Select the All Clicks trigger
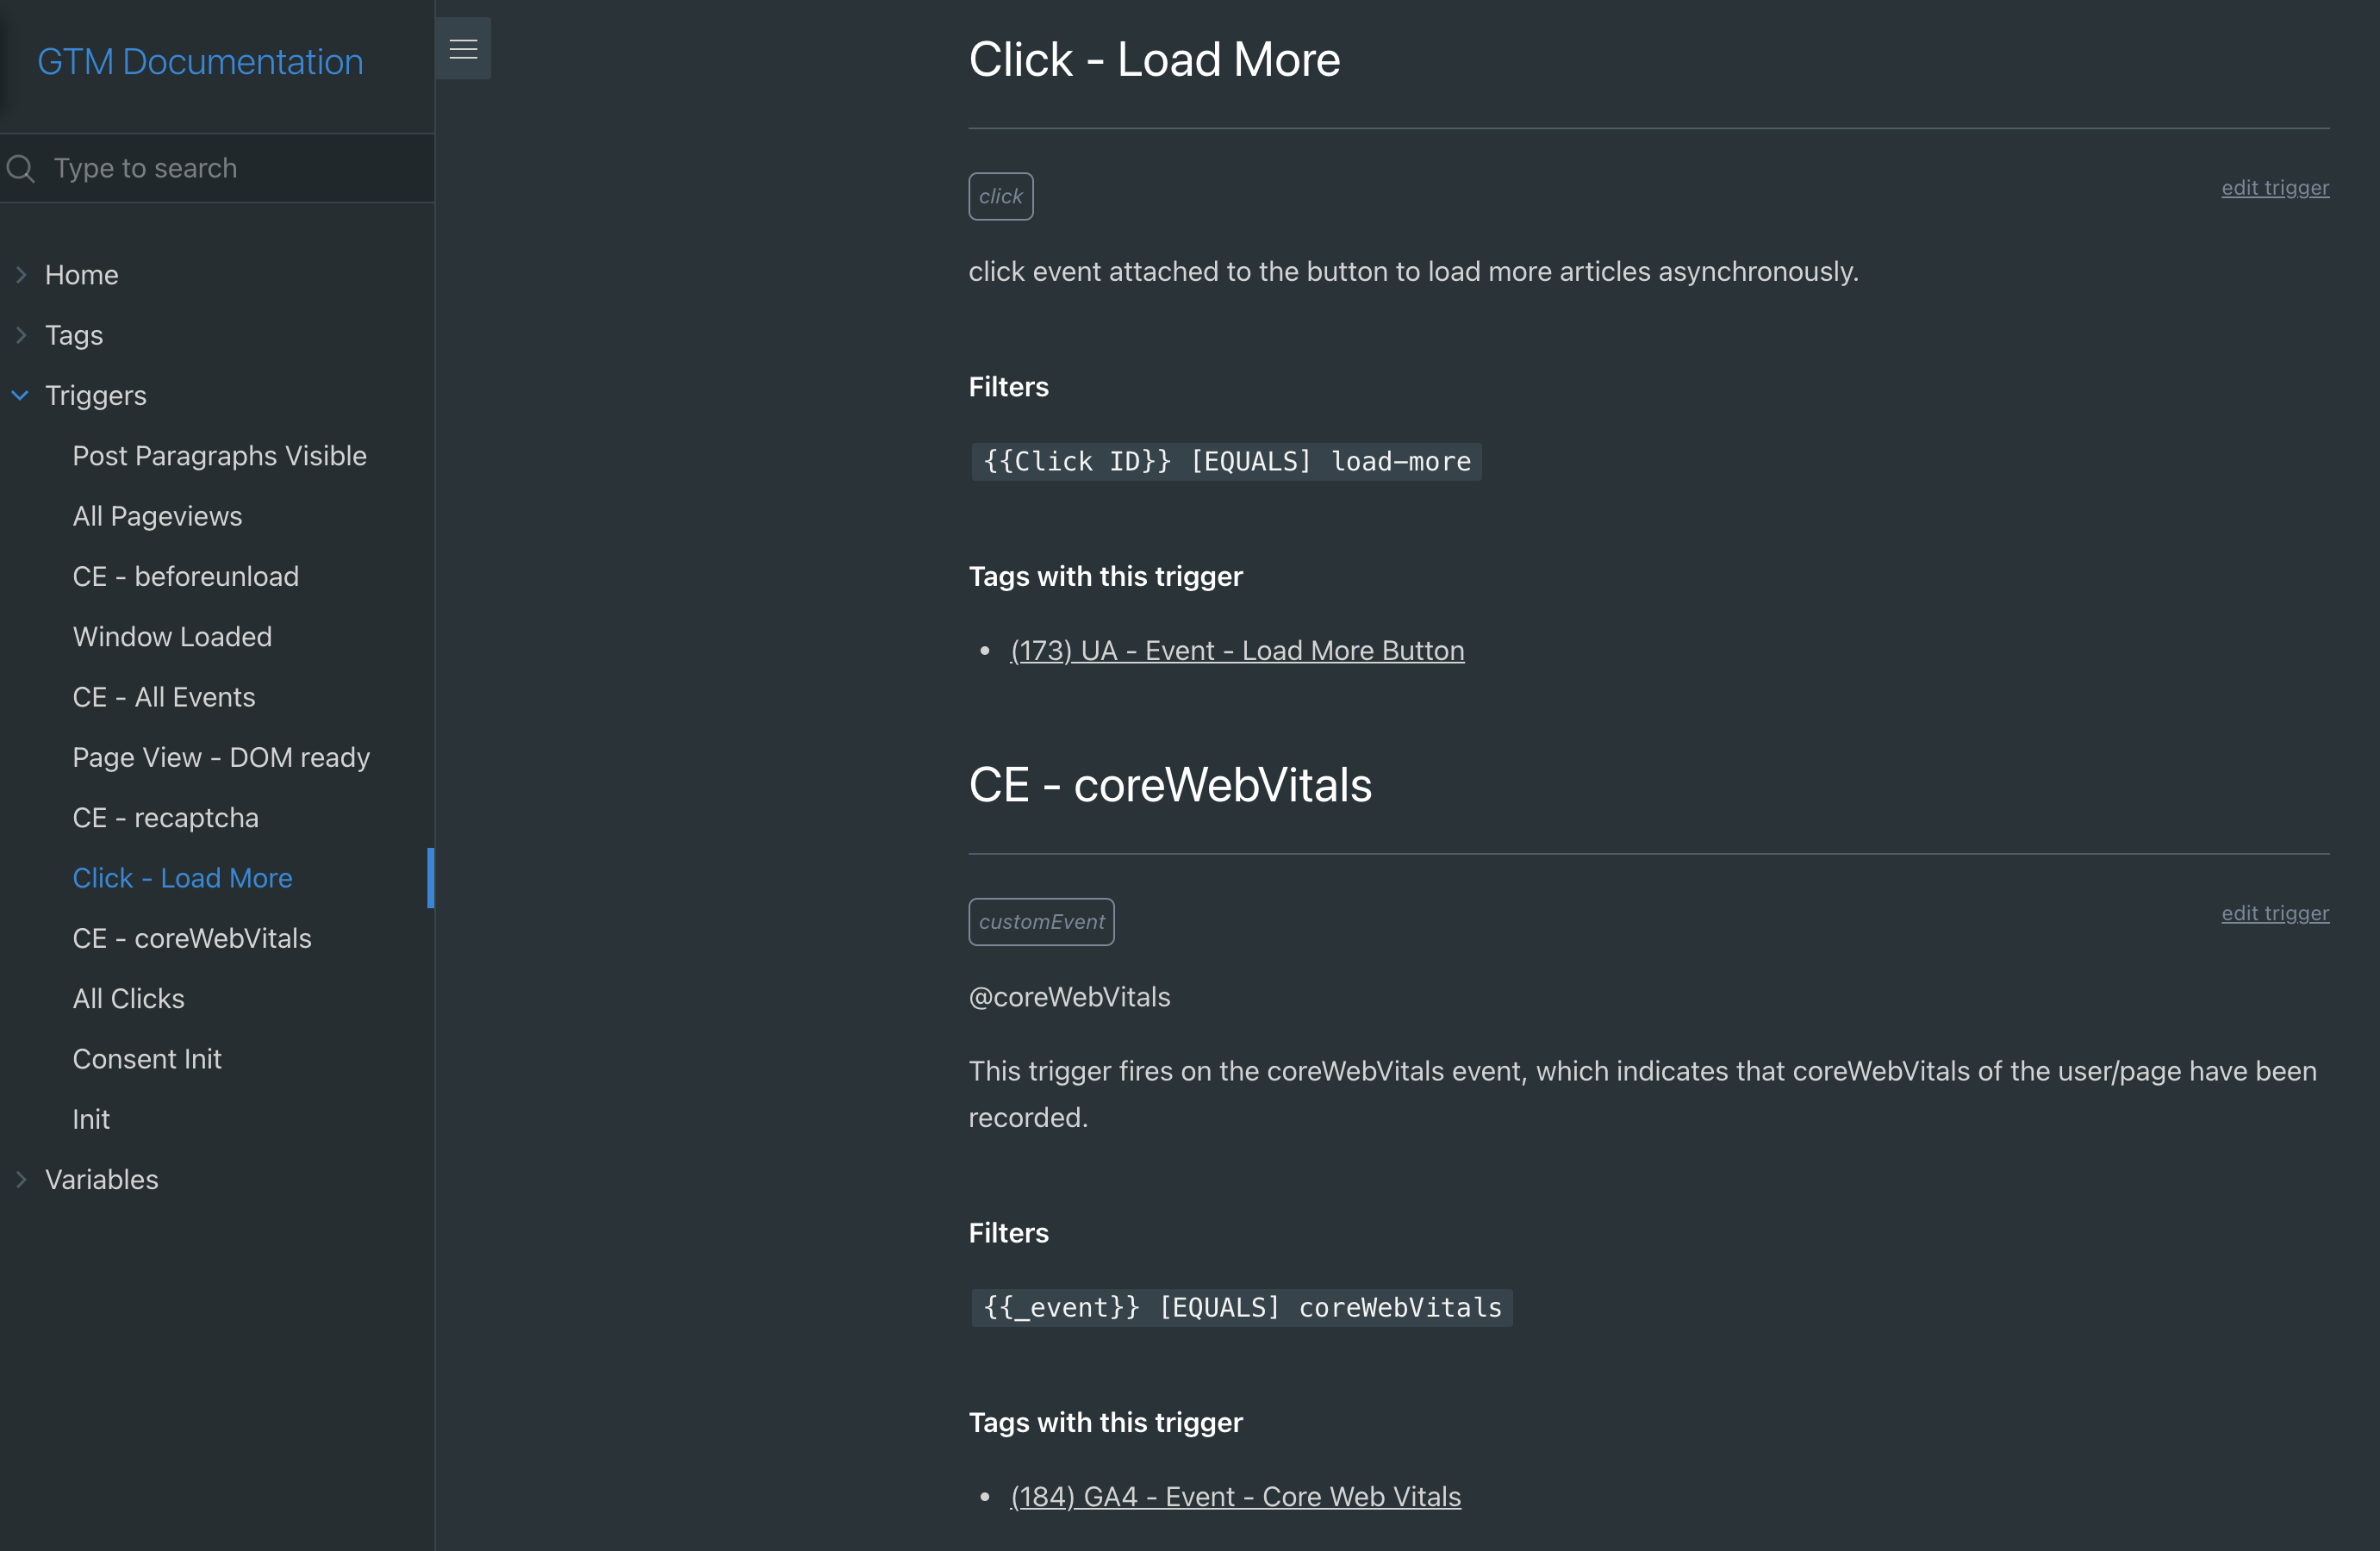Screen dimensions: 2380x1551 click(x=128, y=998)
